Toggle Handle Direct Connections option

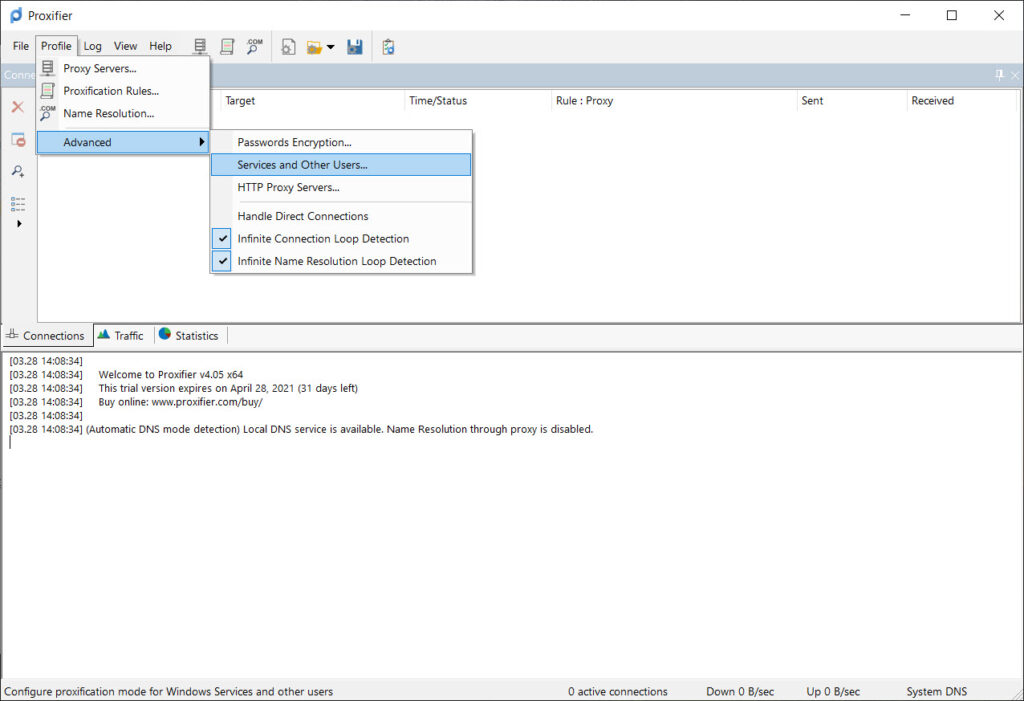[341, 216]
